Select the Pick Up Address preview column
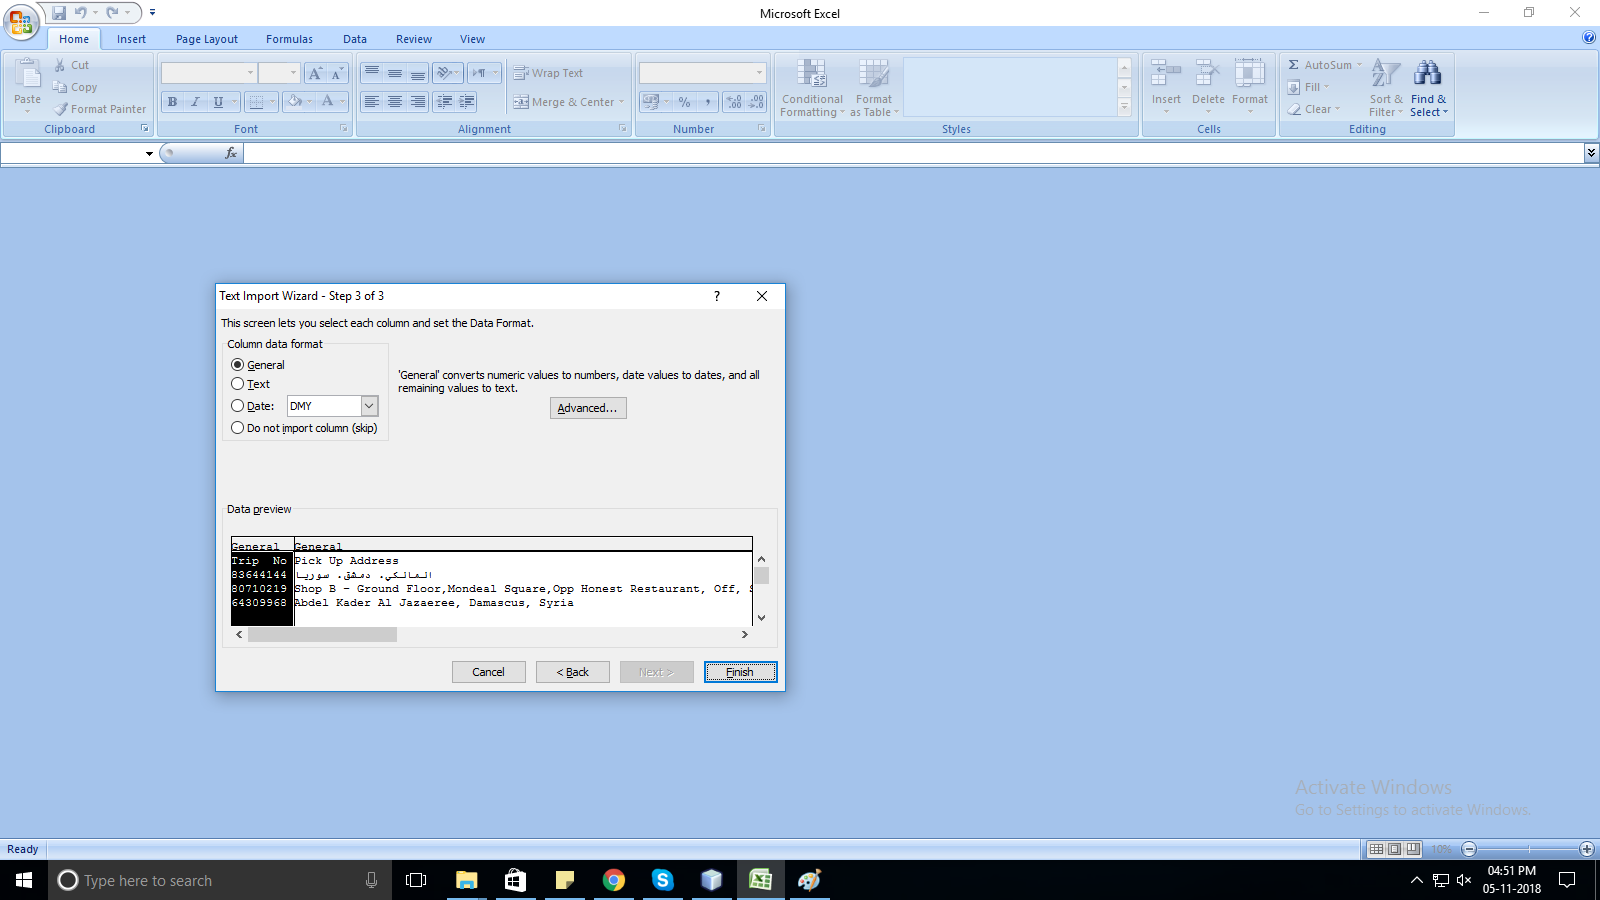 coord(523,582)
